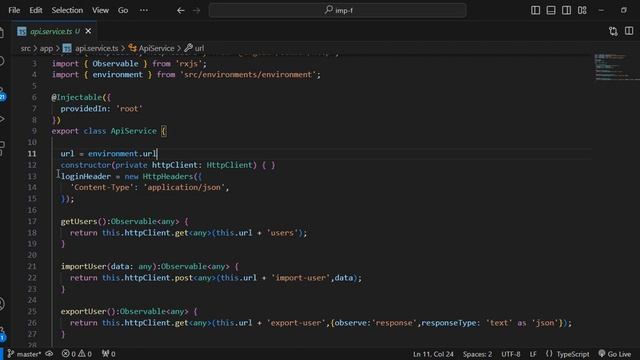The width and height of the screenshot is (640, 360).
Task: Click the imp-f command center search box
Action: pos(338,10)
